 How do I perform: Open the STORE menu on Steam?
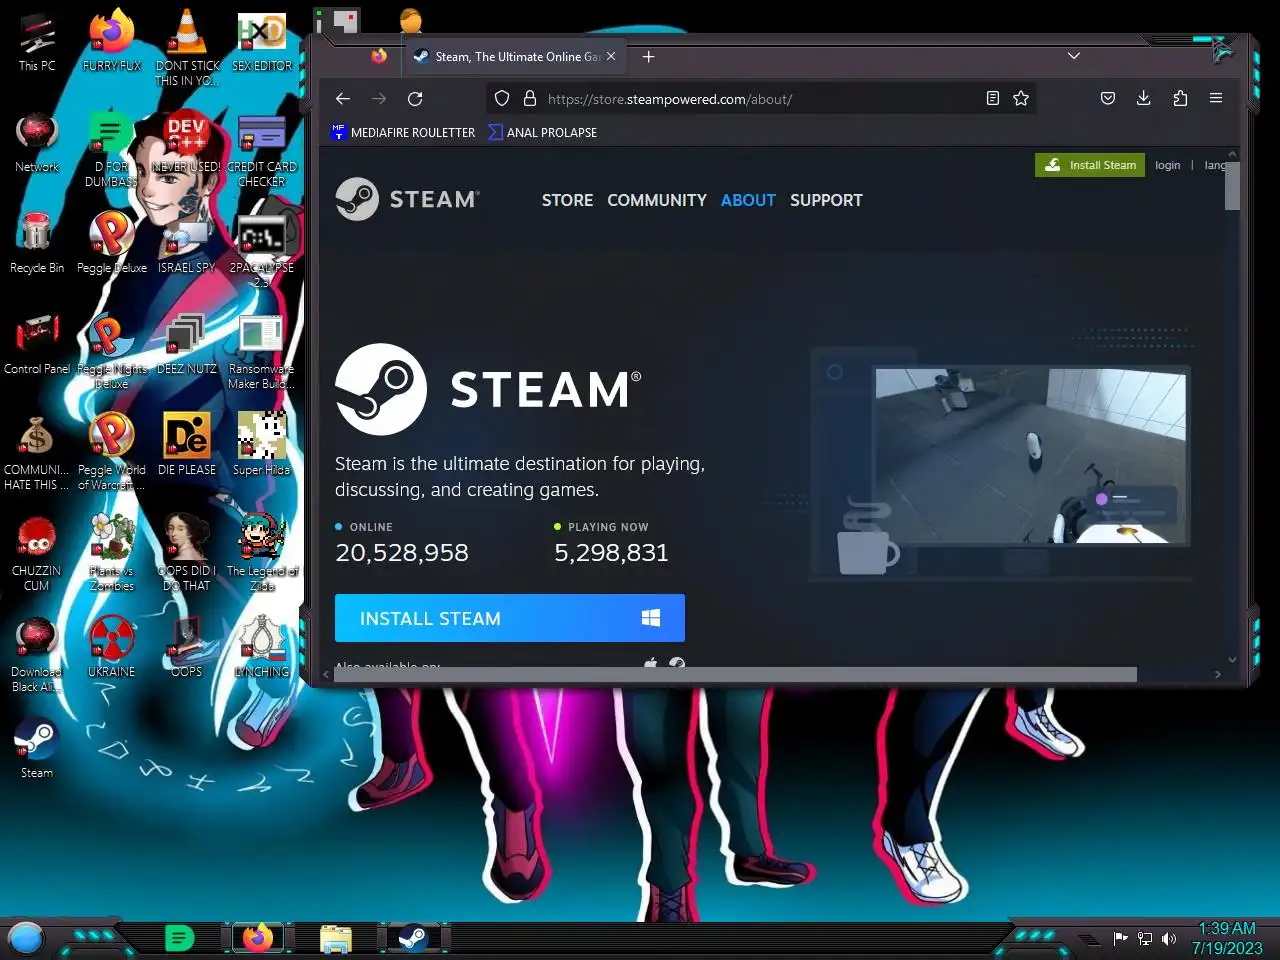(567, 200)
